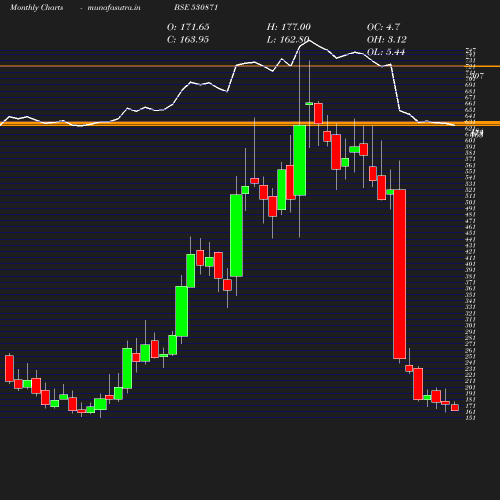Click the 'OC: 4.7' reading
500x500 pixels.
(x=383, y=27)
